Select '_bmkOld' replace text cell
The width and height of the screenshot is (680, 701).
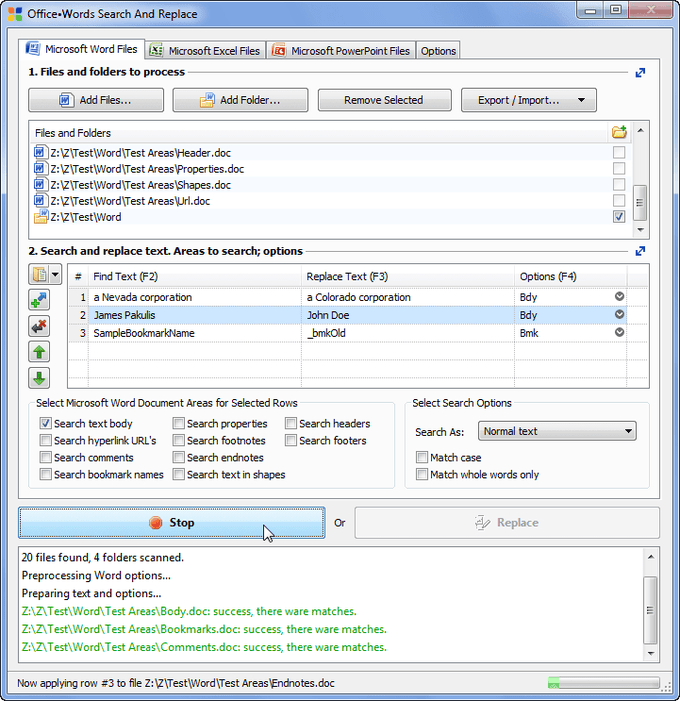pos(408,333)
